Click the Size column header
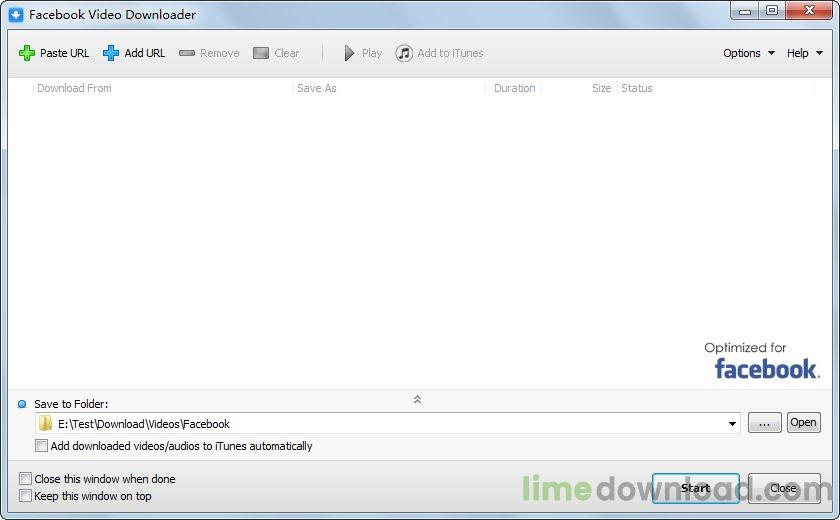Viewport: 840px width, 520px height. pos(601,88)
